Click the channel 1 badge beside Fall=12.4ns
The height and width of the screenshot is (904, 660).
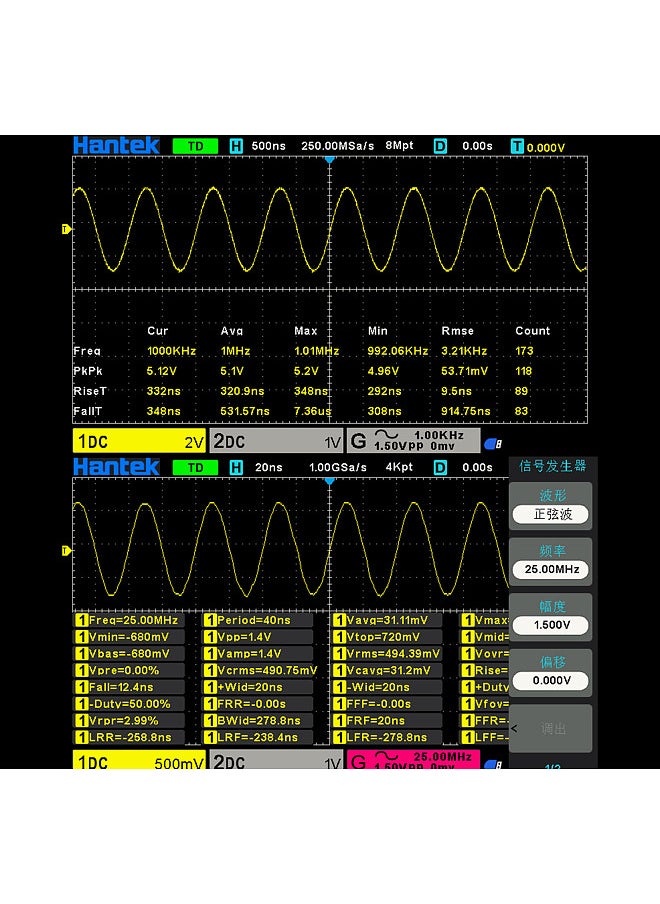81,687
